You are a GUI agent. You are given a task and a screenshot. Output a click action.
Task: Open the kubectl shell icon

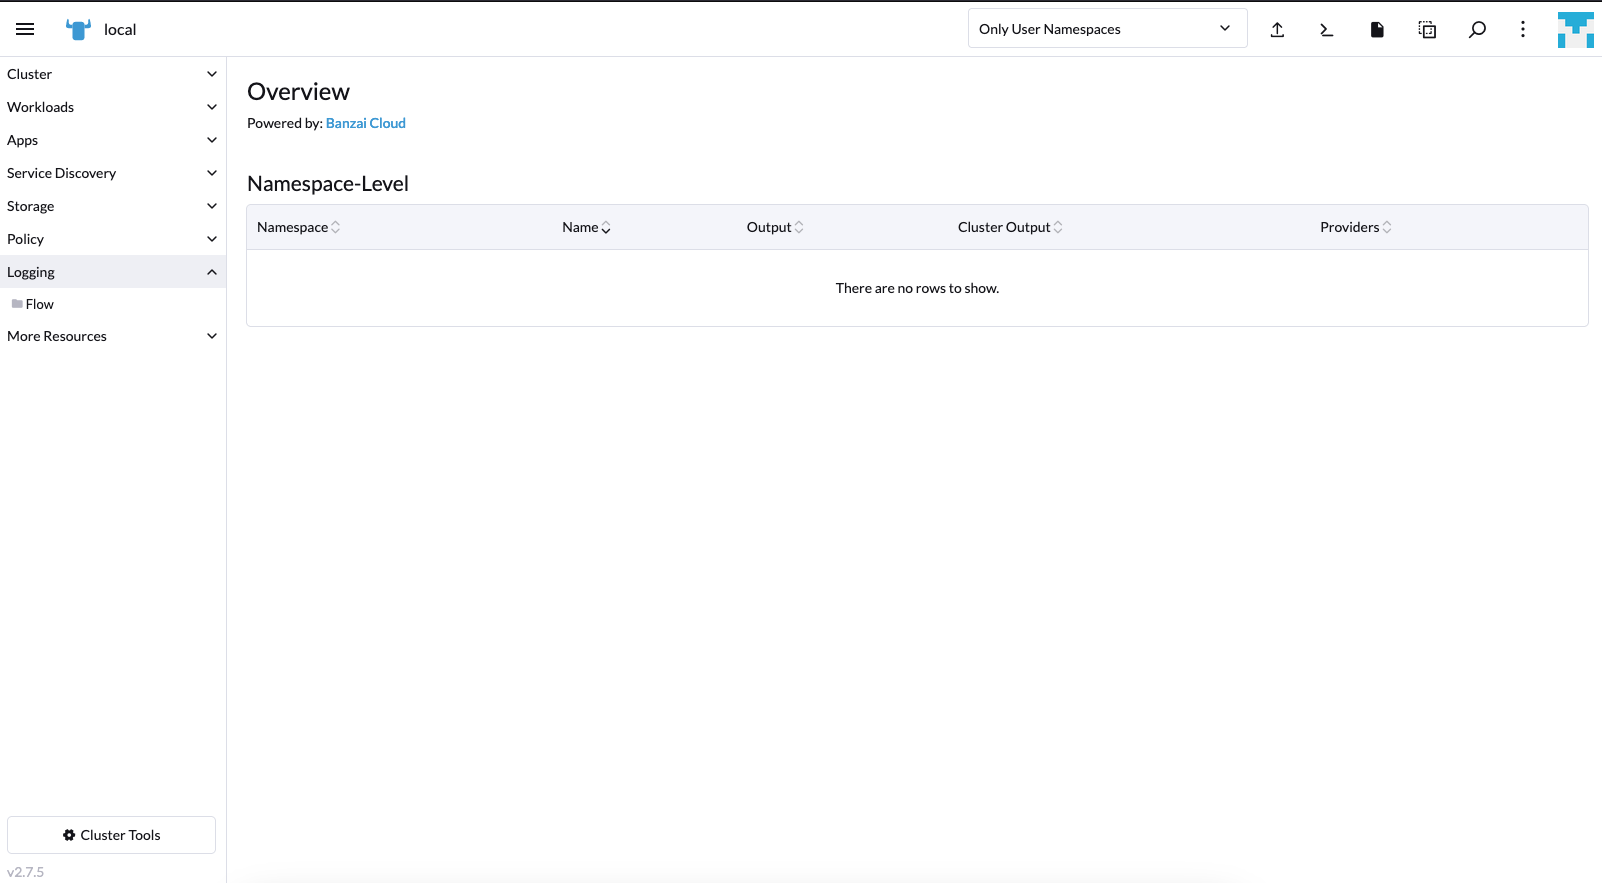tap(1327, 29)
